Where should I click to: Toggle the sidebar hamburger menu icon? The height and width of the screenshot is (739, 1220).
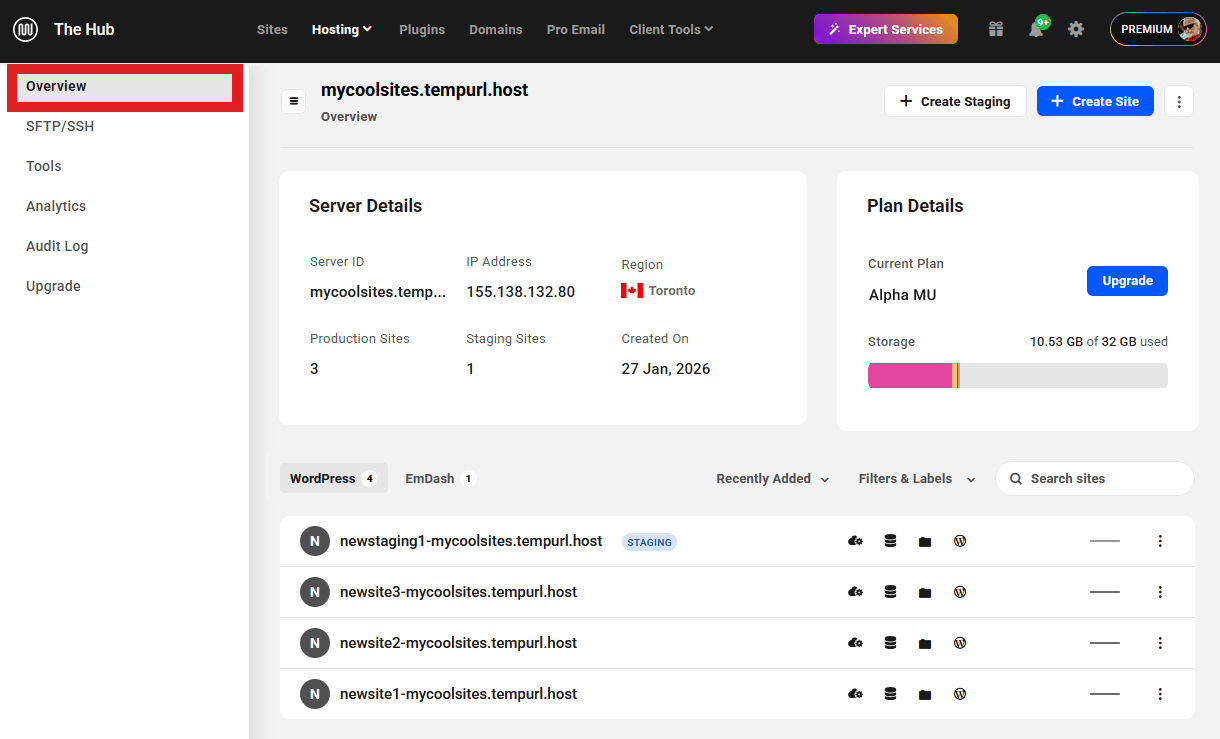[x=294, y=101]
